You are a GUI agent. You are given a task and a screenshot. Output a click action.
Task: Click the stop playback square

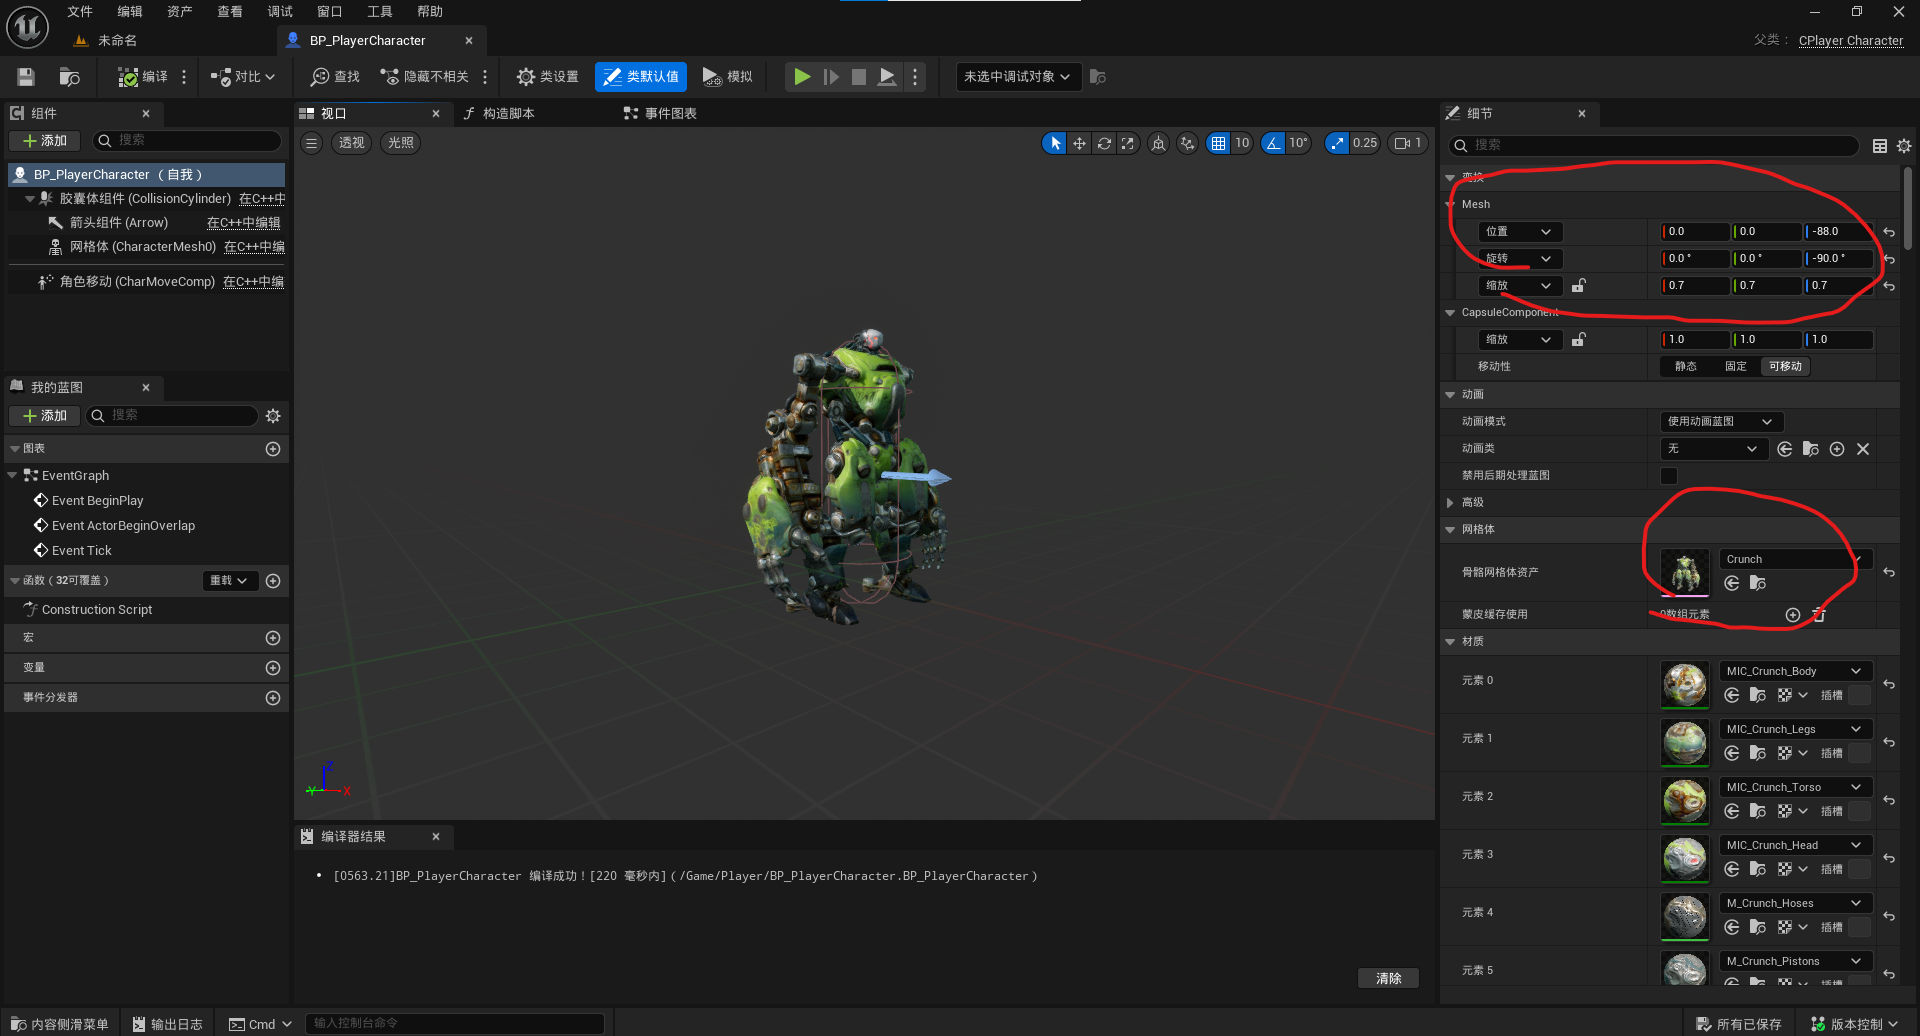tap(858, 77)
